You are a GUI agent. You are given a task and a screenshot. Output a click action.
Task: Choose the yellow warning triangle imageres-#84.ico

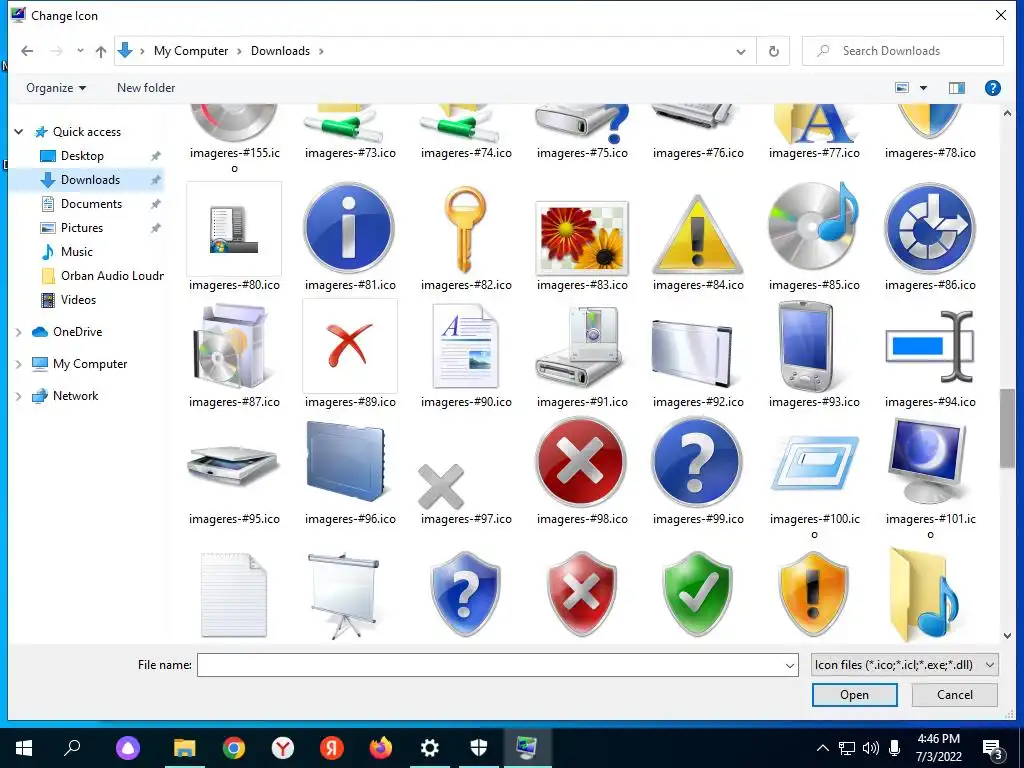(x=697, y=234)
